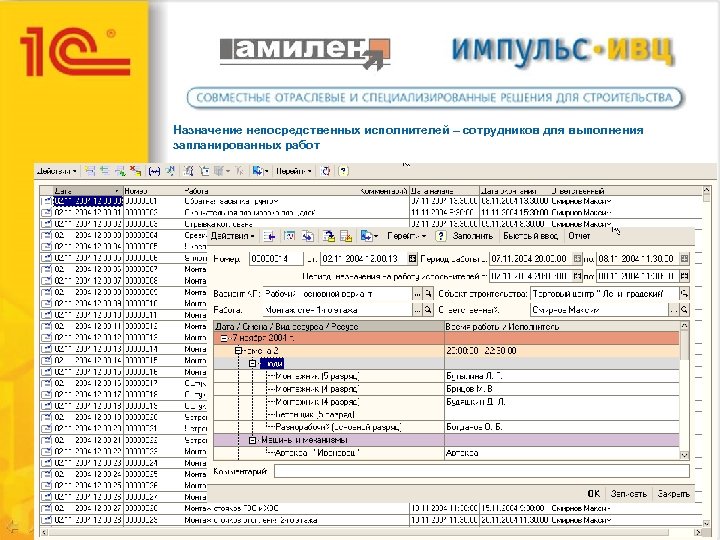Click the filter by current value icon
The height and width of the screenshot is (540, 720).
coord(204,171)
